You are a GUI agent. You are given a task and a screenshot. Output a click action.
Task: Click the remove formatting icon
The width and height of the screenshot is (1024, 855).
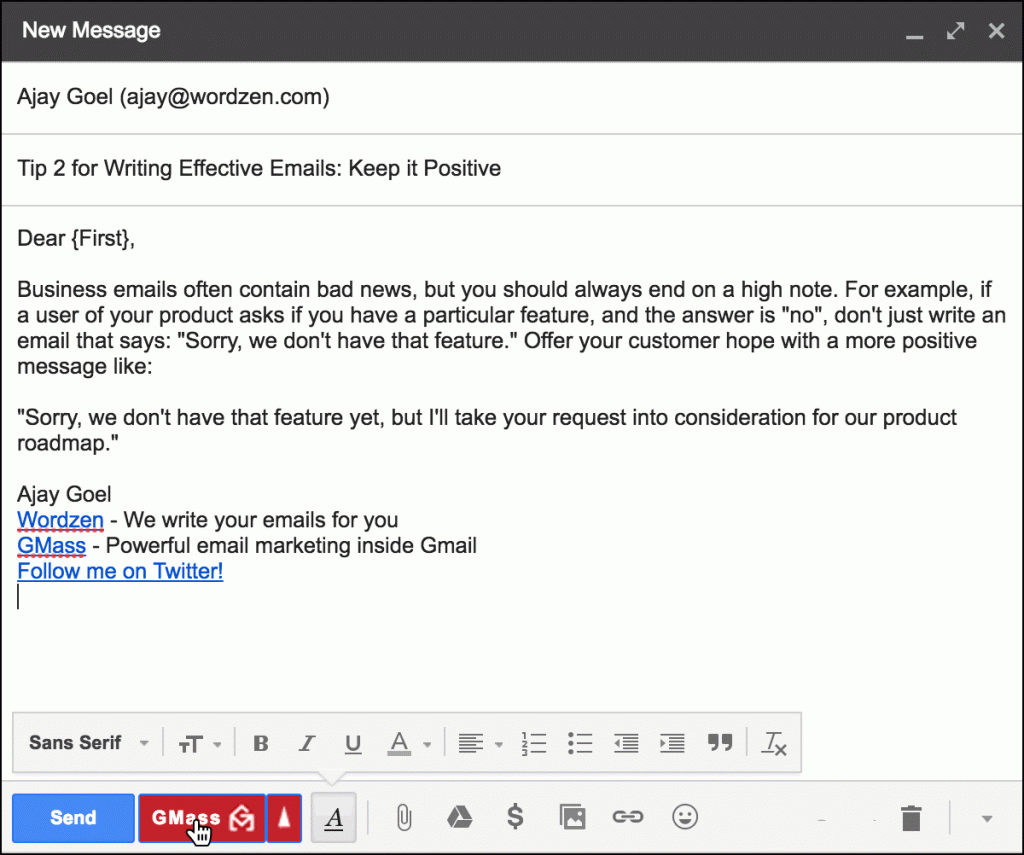pyautogui.click(x=774, y=743)
